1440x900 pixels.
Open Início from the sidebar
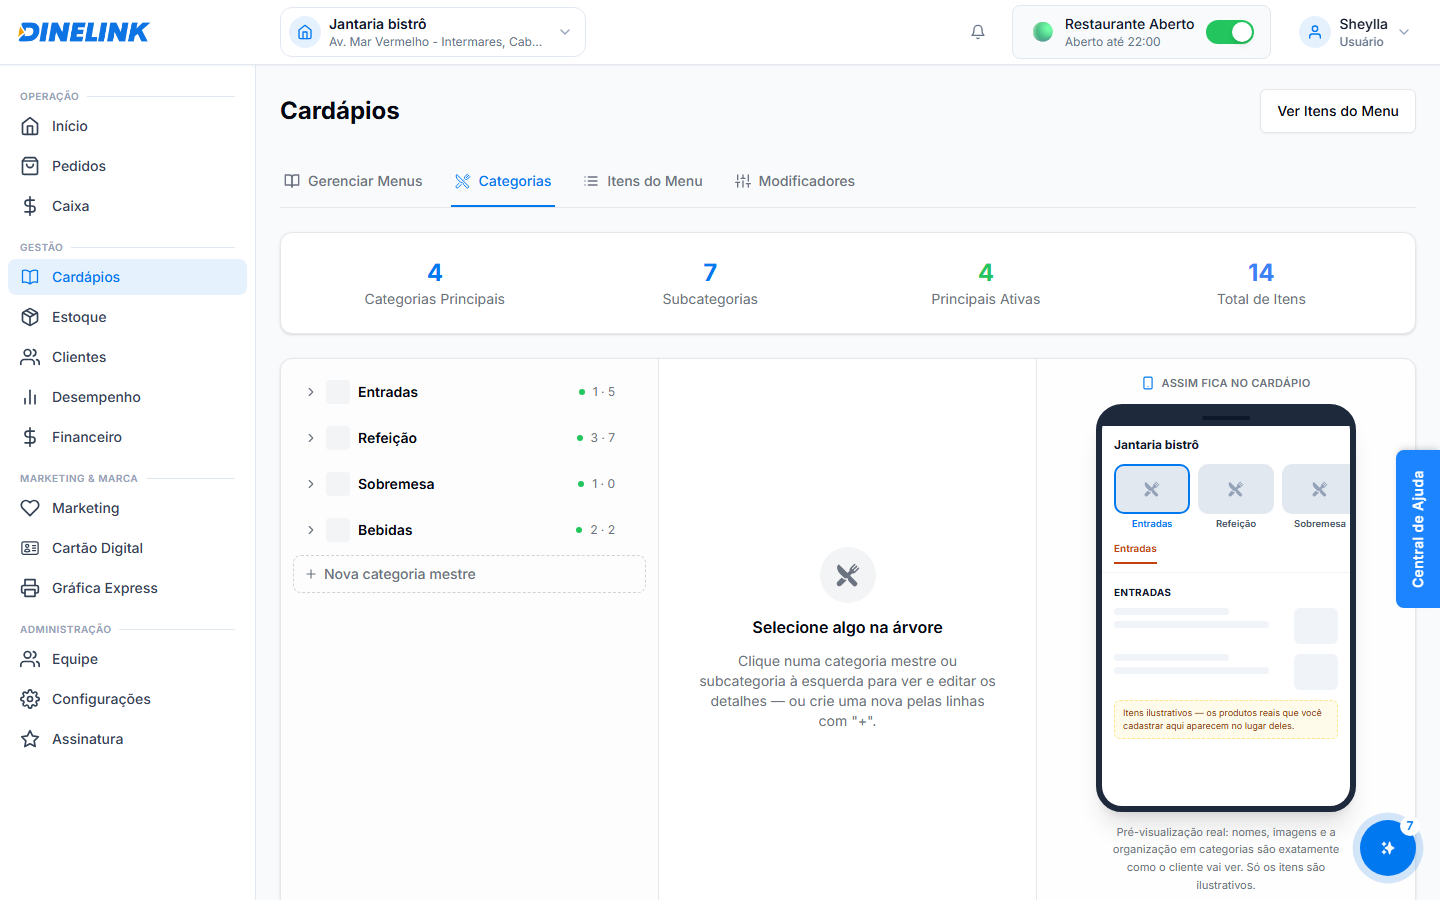click(127, 126)
